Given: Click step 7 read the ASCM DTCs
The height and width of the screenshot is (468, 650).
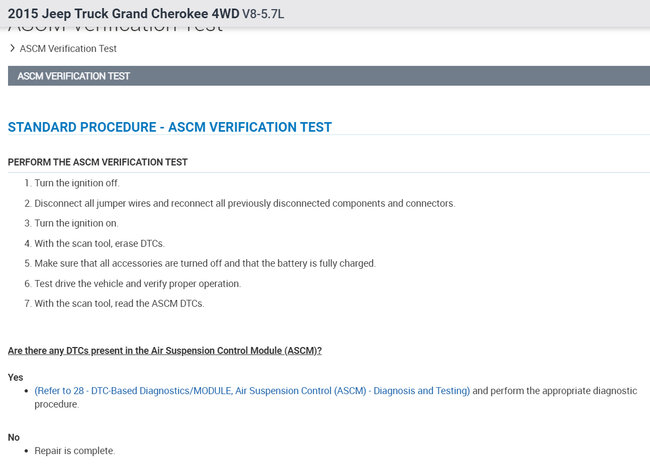Looking at the screenshot, I should (x=119, y=303).
